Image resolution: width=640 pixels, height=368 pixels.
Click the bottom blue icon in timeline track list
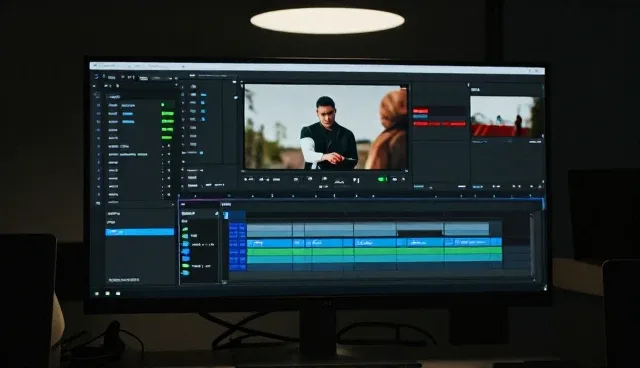point(185,272)
